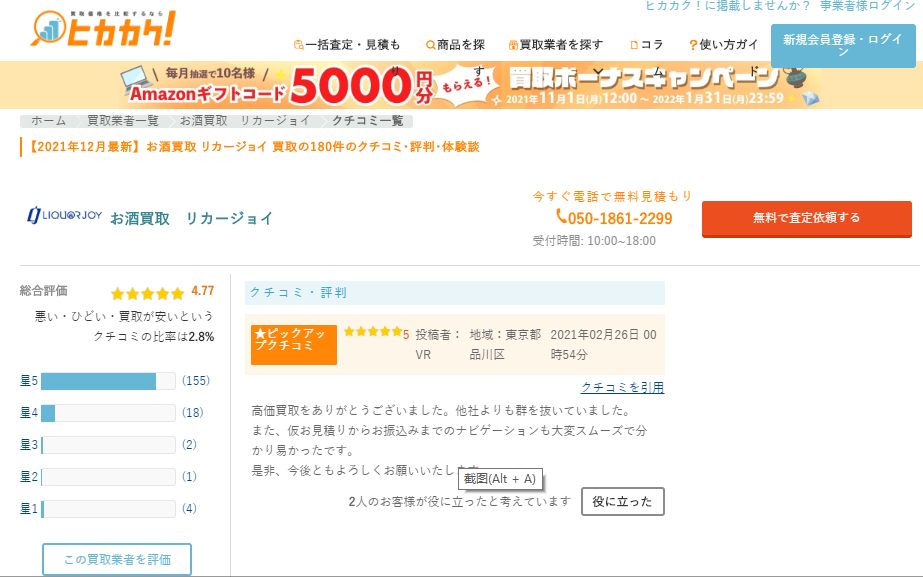Click the ヒカカク! site logo

(x=103, y=28)
